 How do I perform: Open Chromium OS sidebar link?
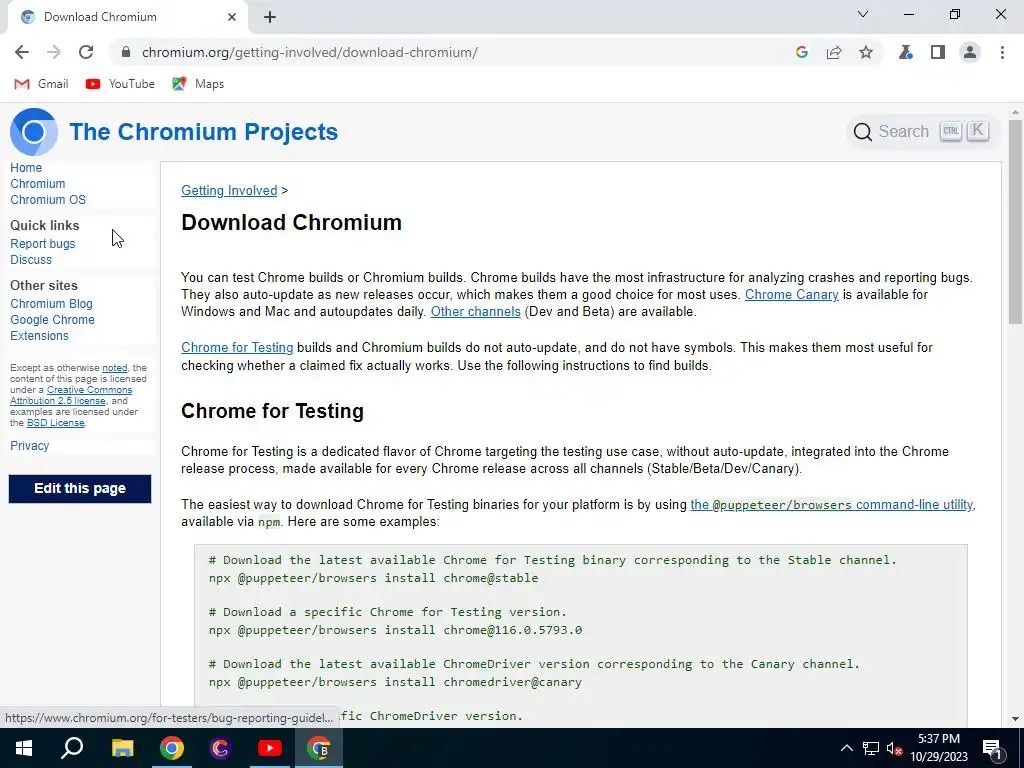click(x=48, y=200)
